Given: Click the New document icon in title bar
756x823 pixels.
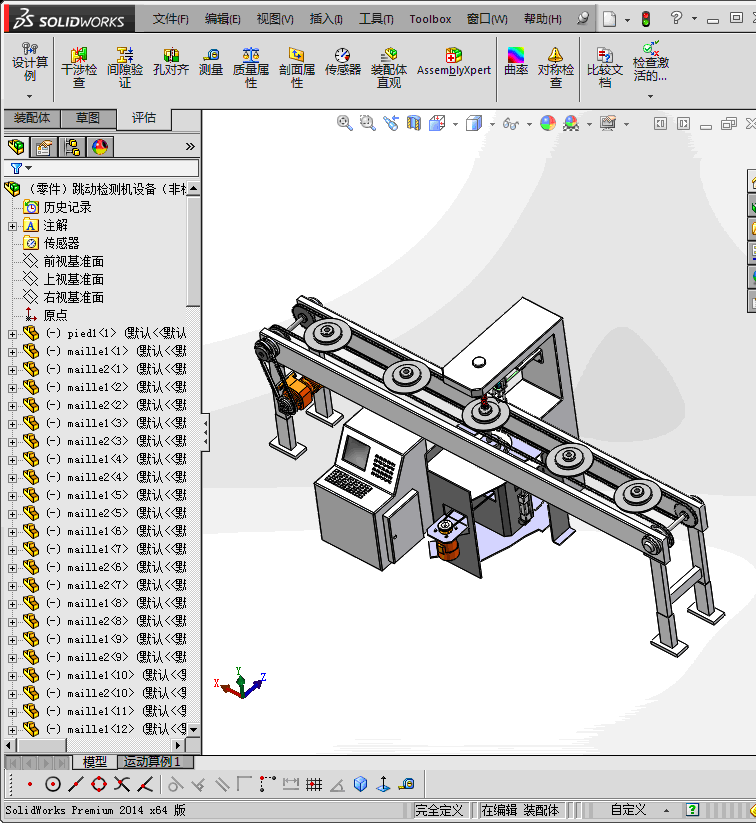Looking at the screenshot, I should click(610, 19).
